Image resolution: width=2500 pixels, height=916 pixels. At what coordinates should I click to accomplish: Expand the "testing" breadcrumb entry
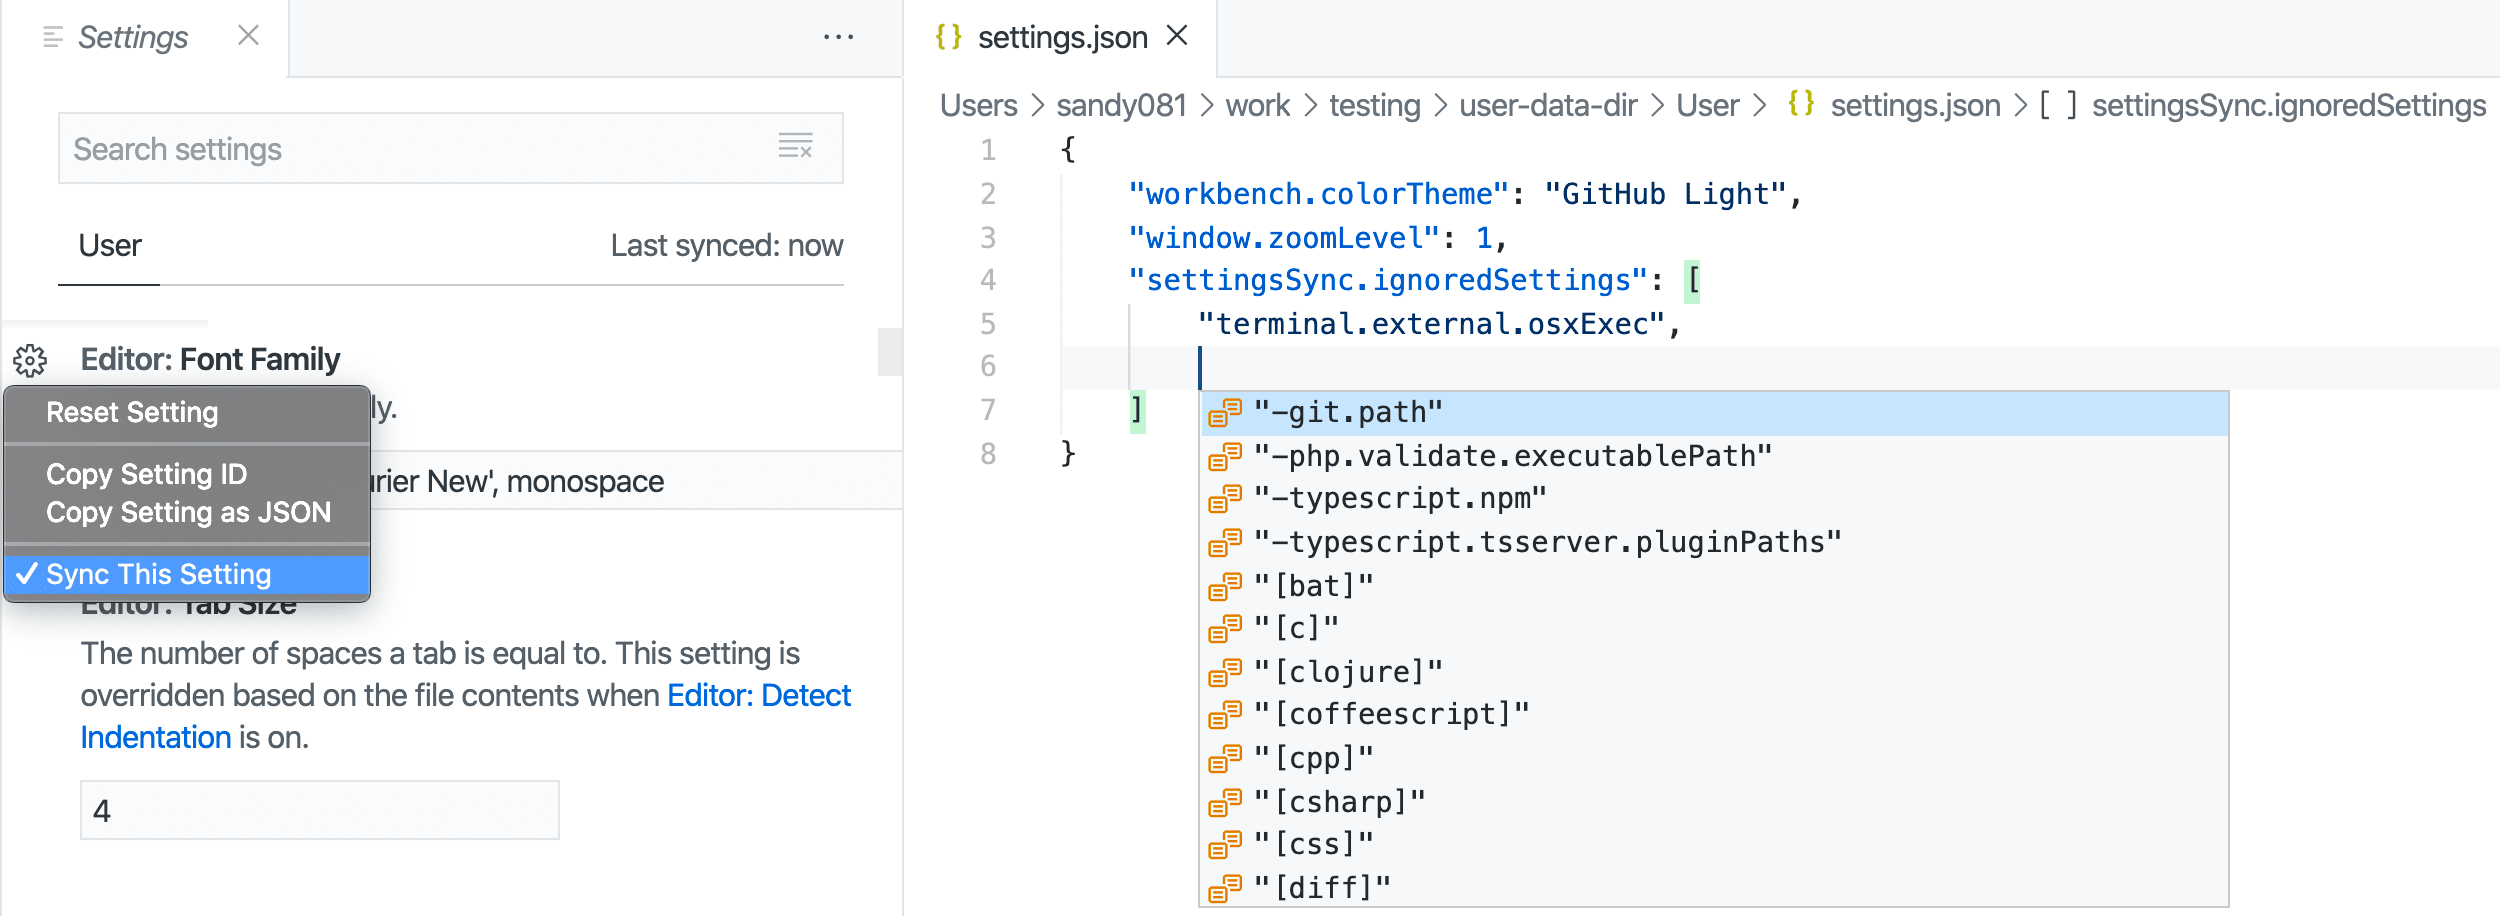(x=1374, y=105)
